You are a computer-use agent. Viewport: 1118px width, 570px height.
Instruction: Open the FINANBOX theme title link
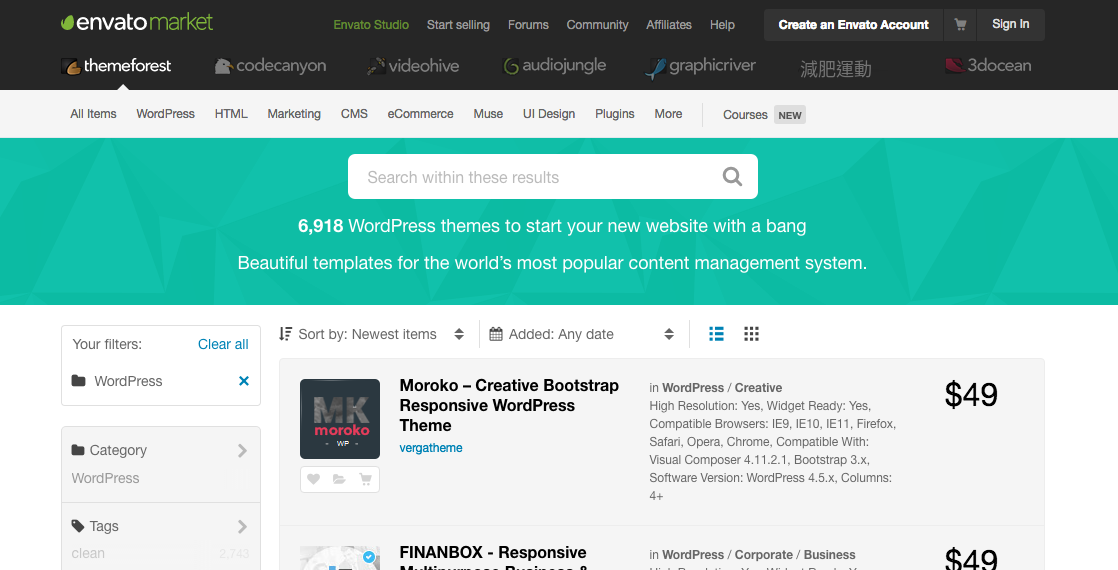[x=493, y=560]
